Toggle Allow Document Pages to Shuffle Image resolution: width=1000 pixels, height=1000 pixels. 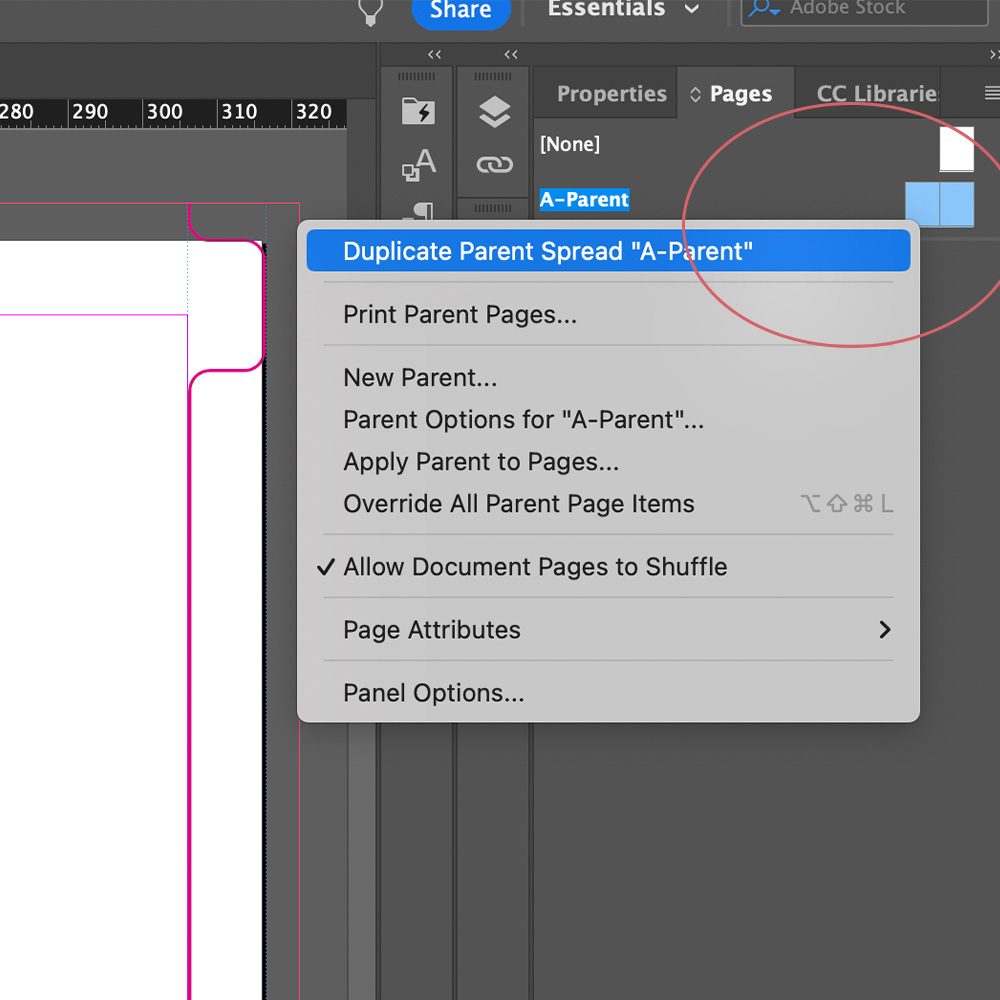point(608,567)
